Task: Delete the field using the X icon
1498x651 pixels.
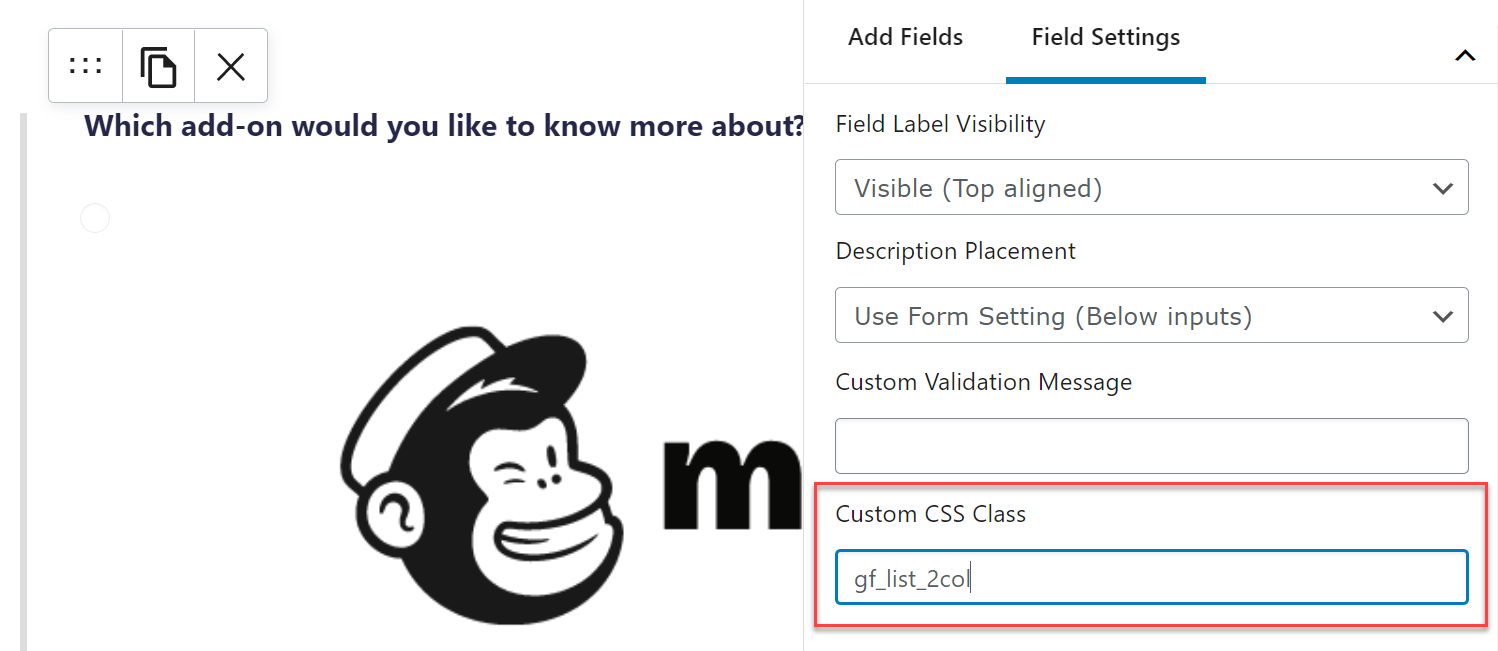Action: click(231, 66)
